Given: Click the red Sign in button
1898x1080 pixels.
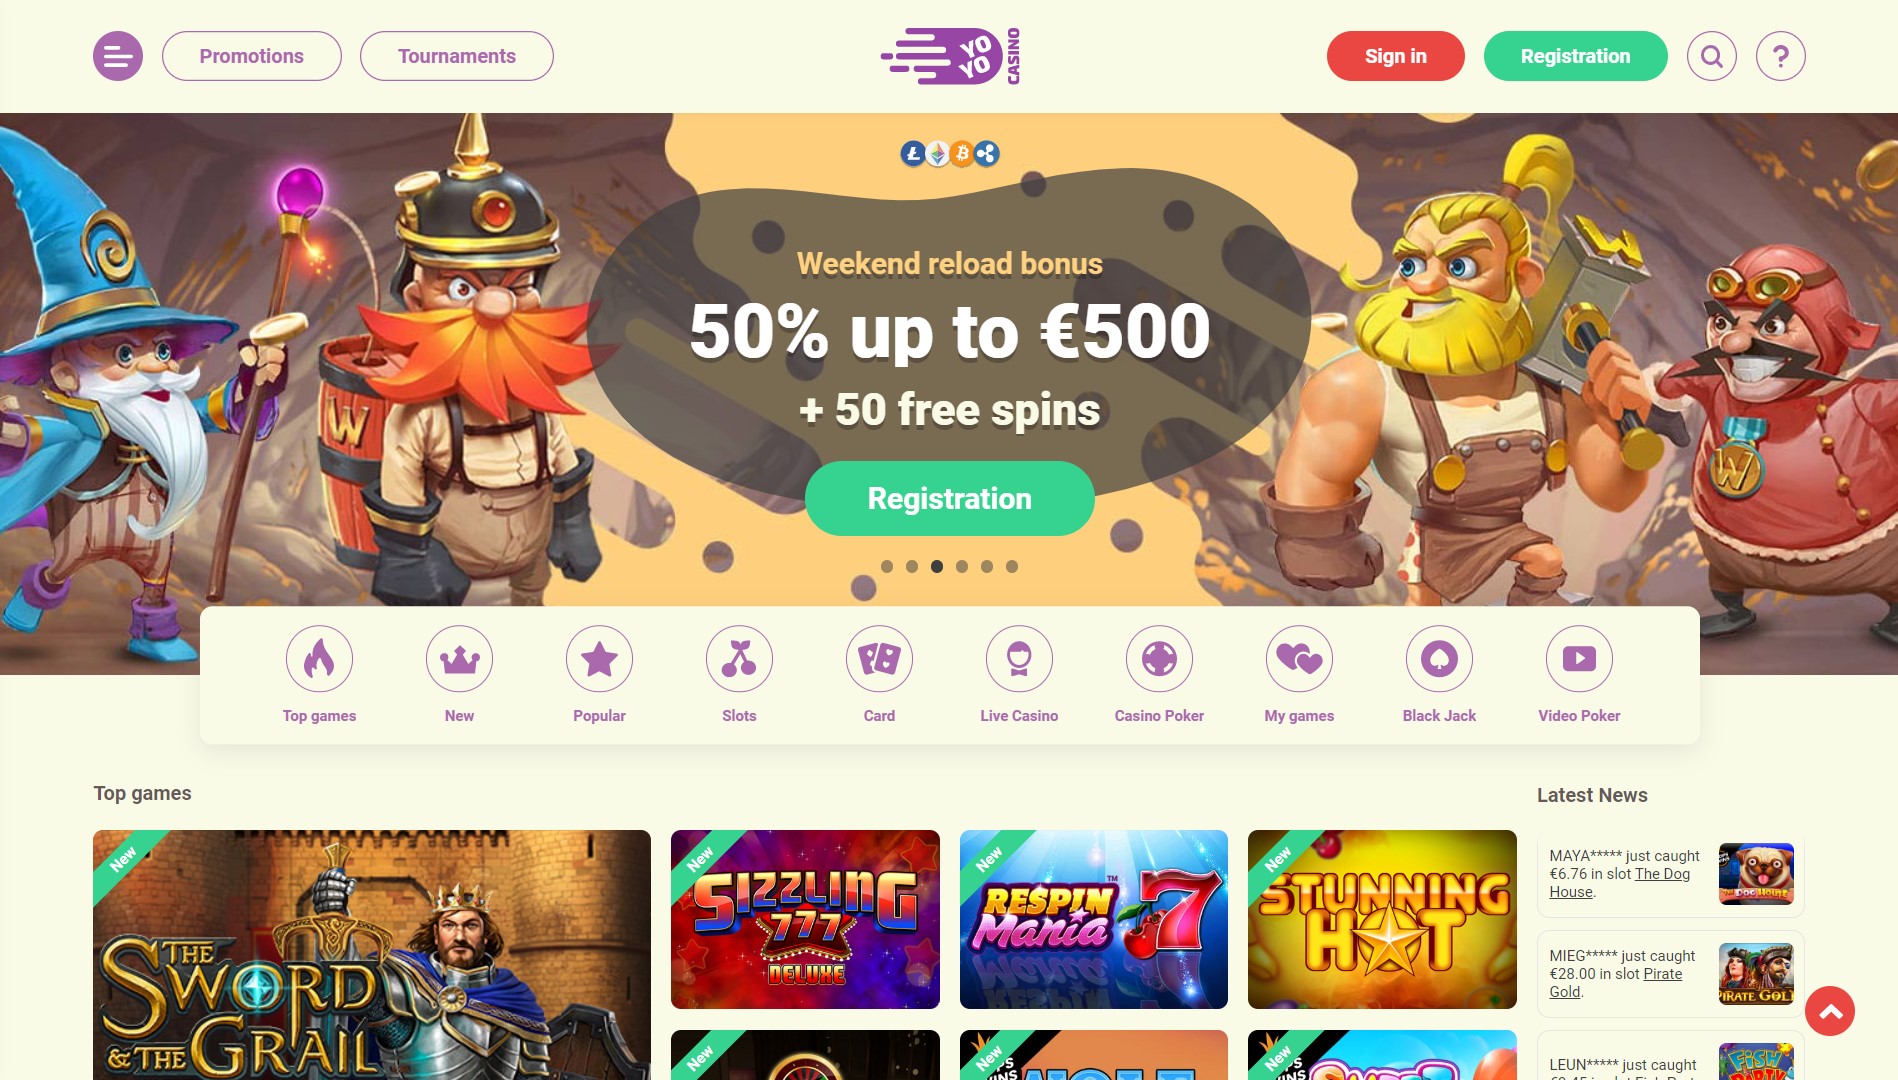Looking at the screenshot, I should (x=1396, y=56).
